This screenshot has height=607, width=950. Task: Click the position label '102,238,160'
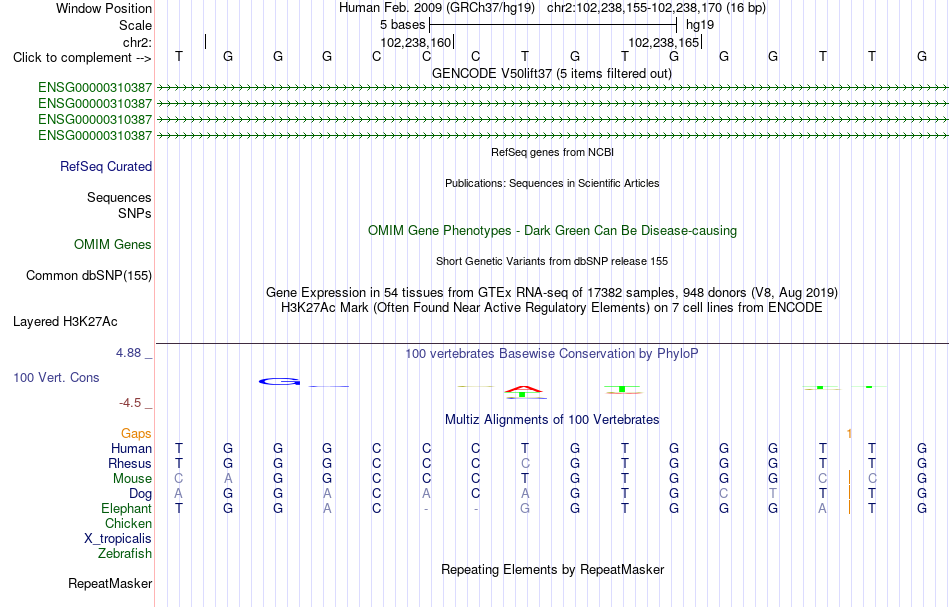click(x=416, y=42)
